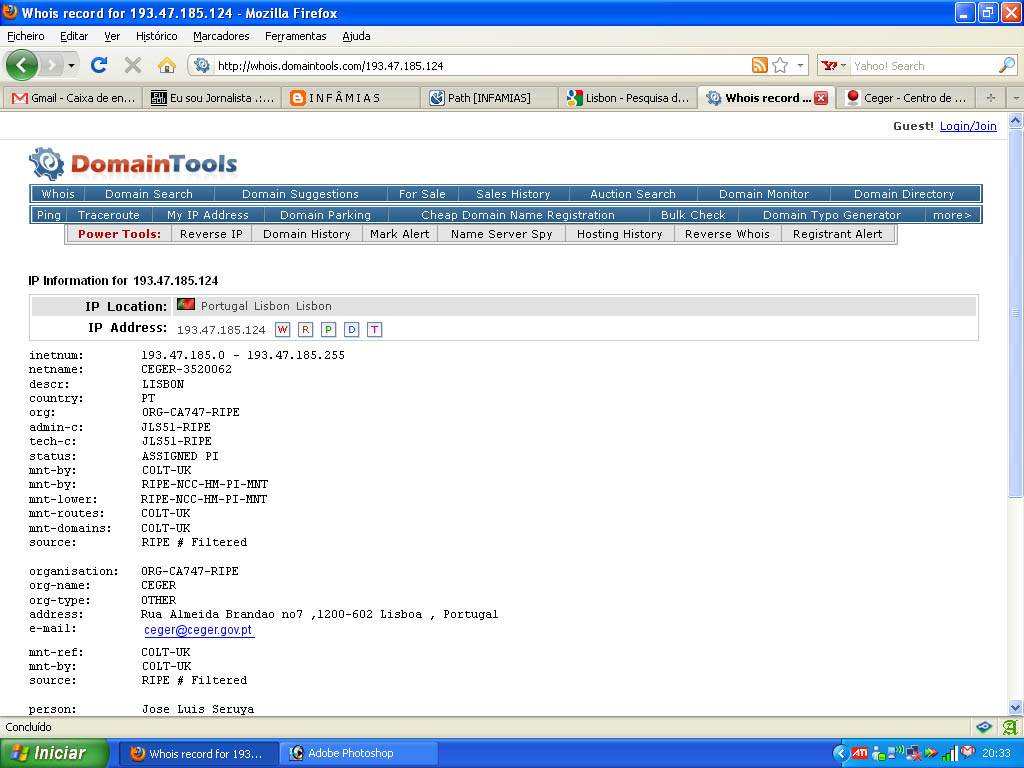Open the Iniciar start menu
The image size is (1024, 768).
[55, 754]
